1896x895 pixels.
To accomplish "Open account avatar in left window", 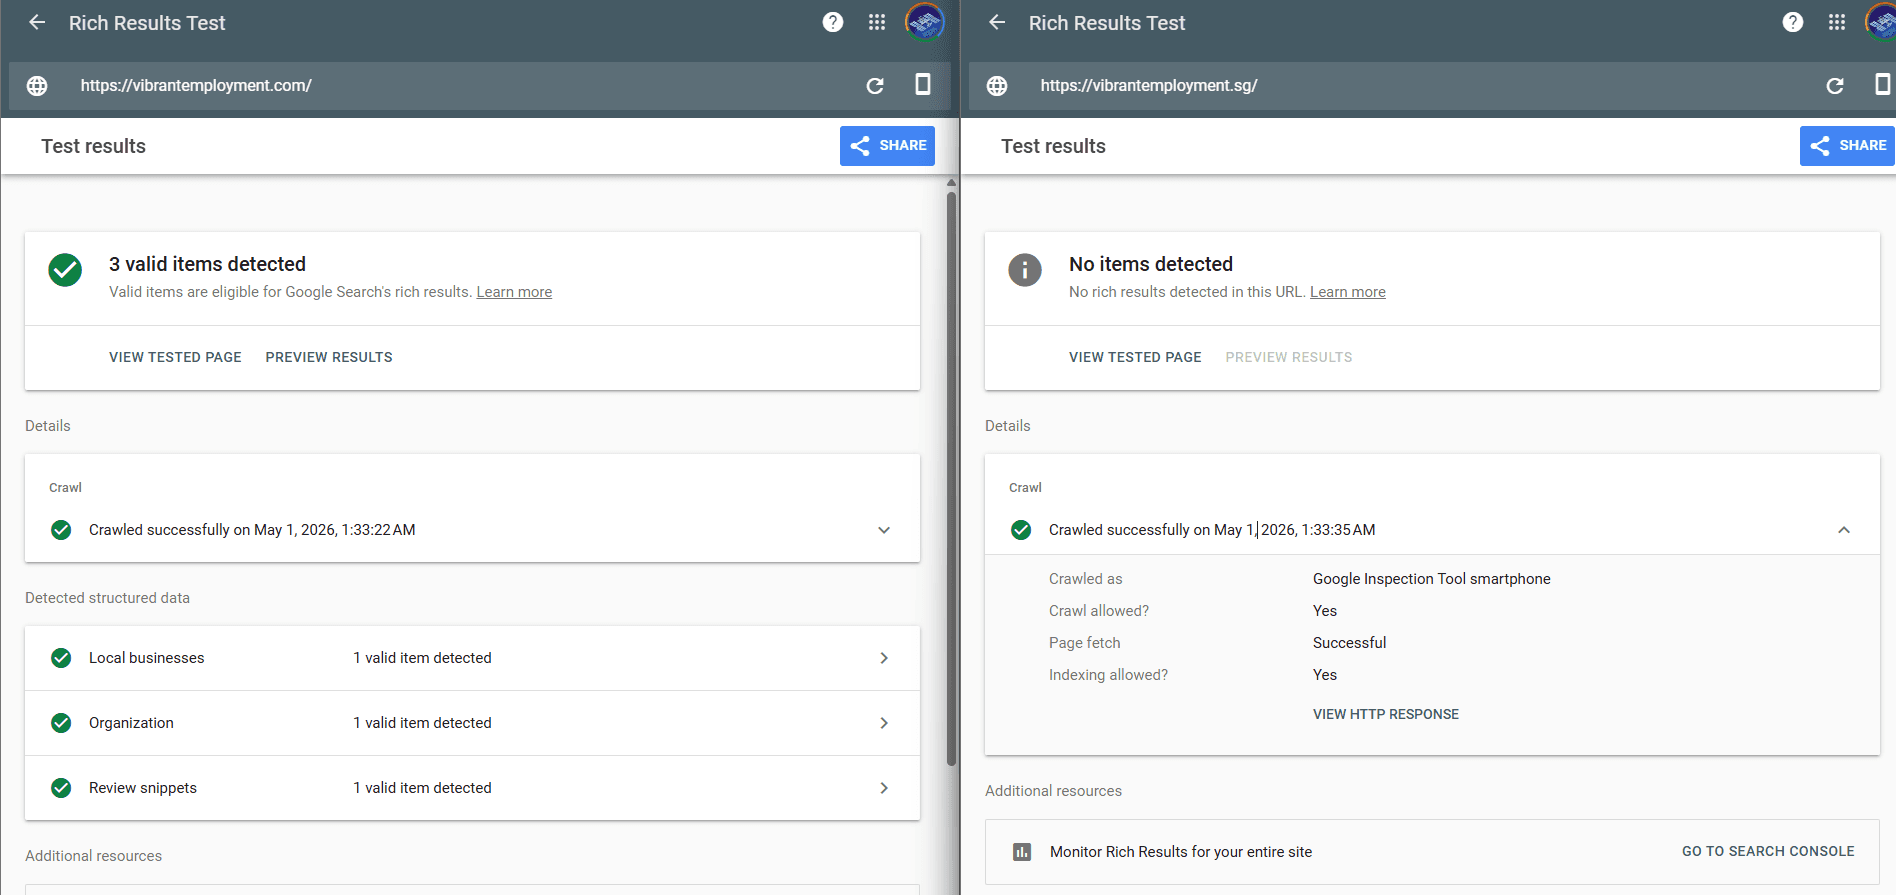I will (x=925, y=22).
